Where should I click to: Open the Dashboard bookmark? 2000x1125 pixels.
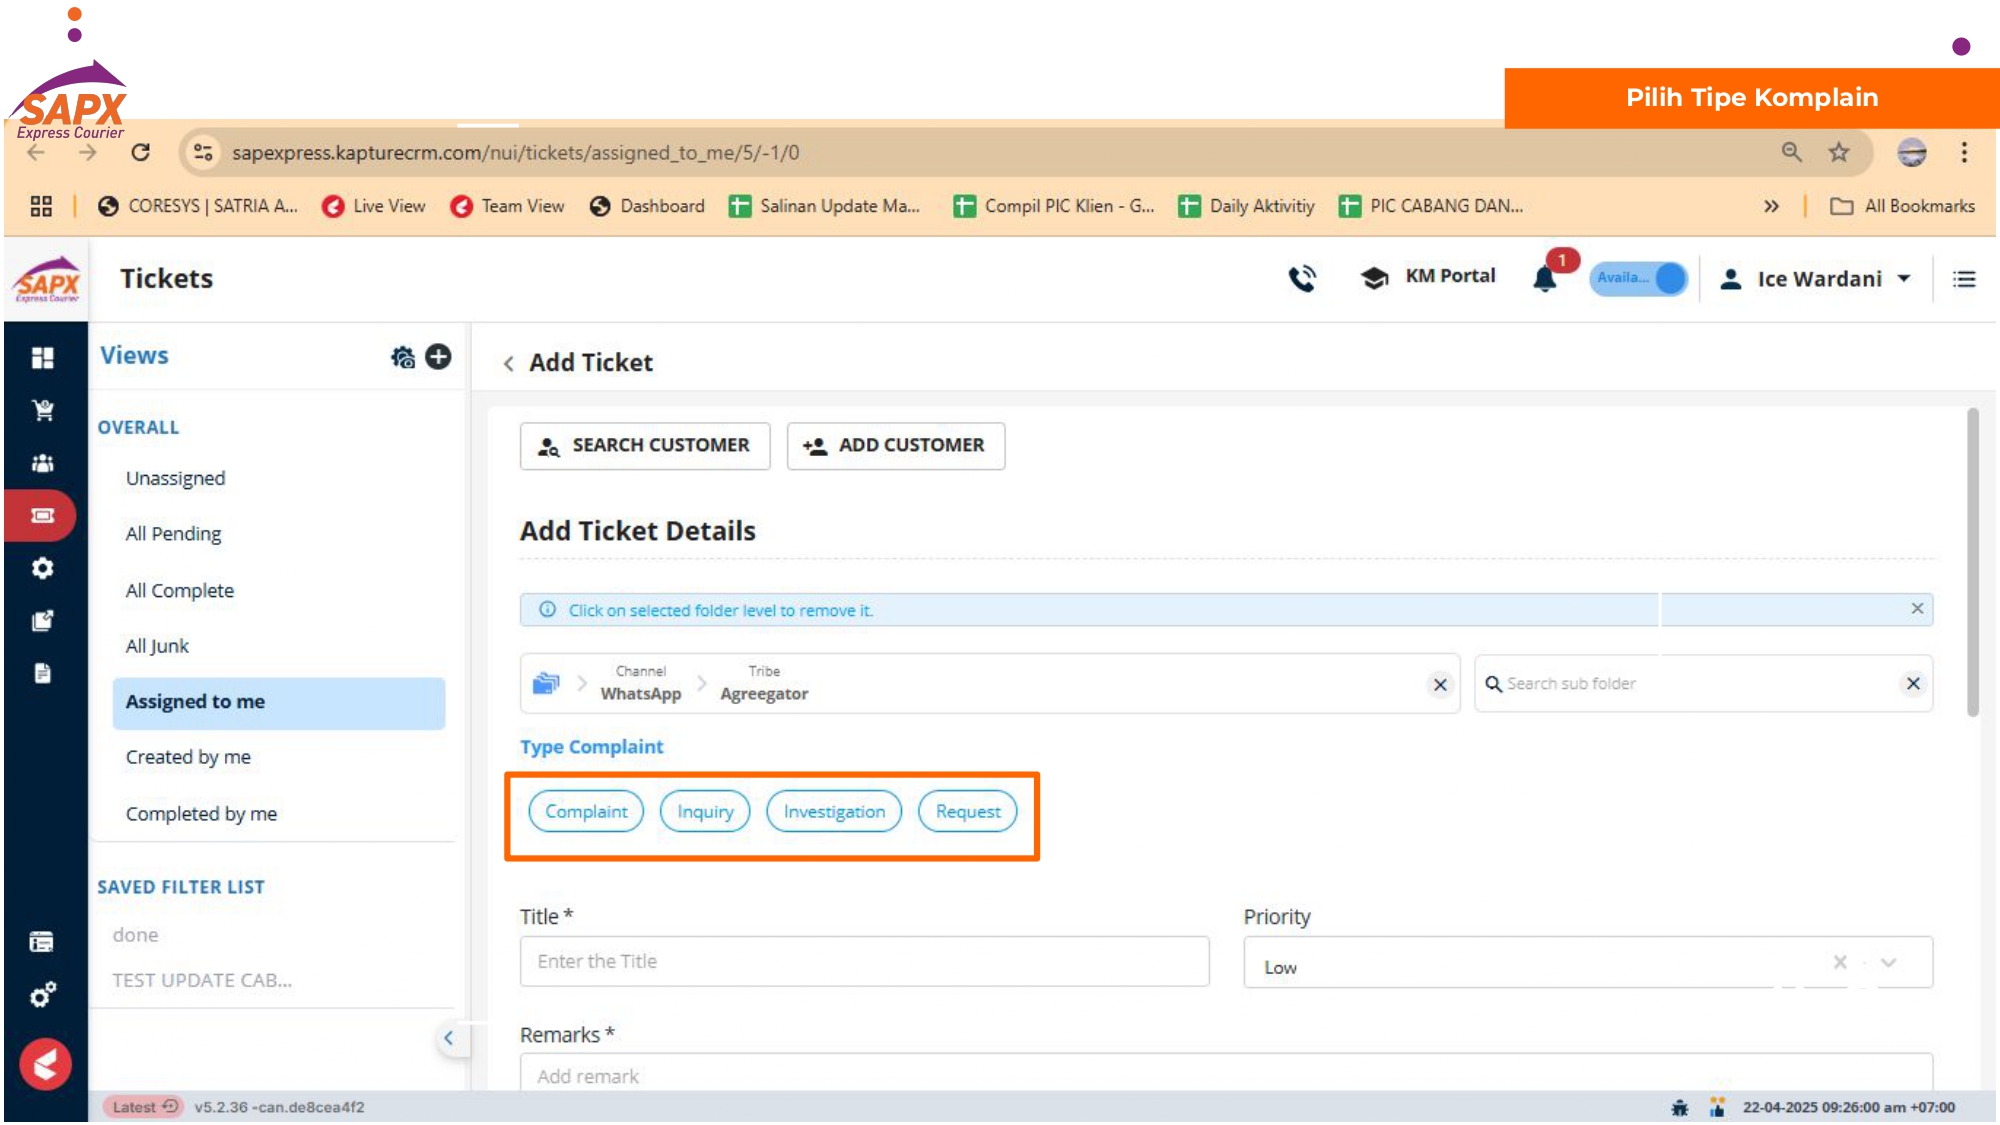pos(648,206)
